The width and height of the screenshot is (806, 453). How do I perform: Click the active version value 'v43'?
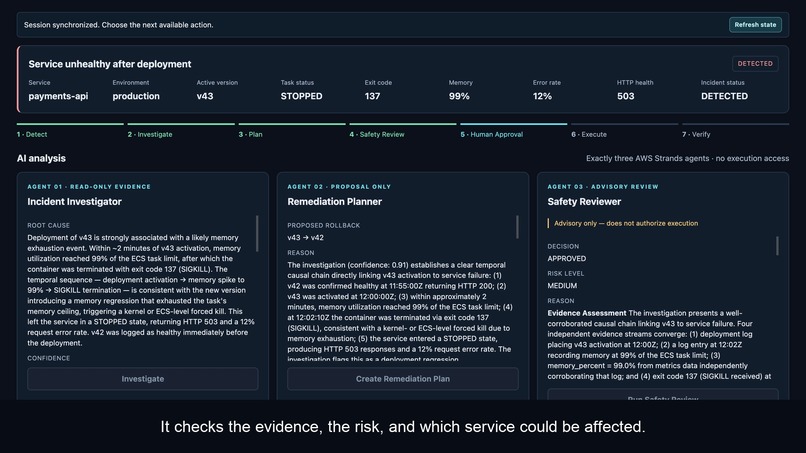click(205, 96)
